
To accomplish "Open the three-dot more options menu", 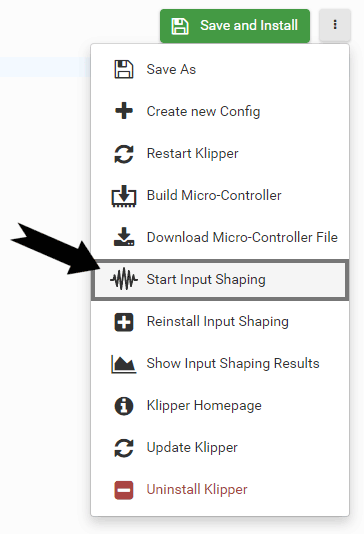I will point(335,25).
